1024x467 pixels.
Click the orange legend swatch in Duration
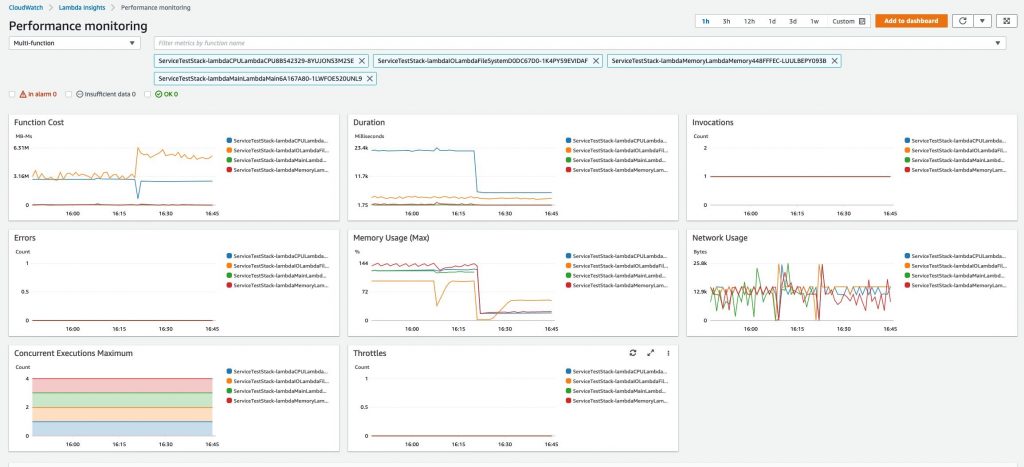point(568,150)
